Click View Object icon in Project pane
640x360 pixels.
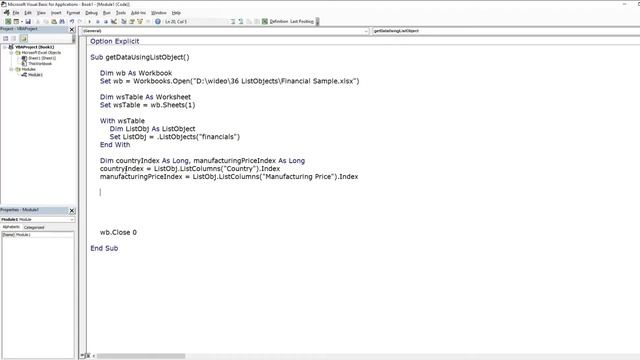pyautogui.click(x=14, y=38)
